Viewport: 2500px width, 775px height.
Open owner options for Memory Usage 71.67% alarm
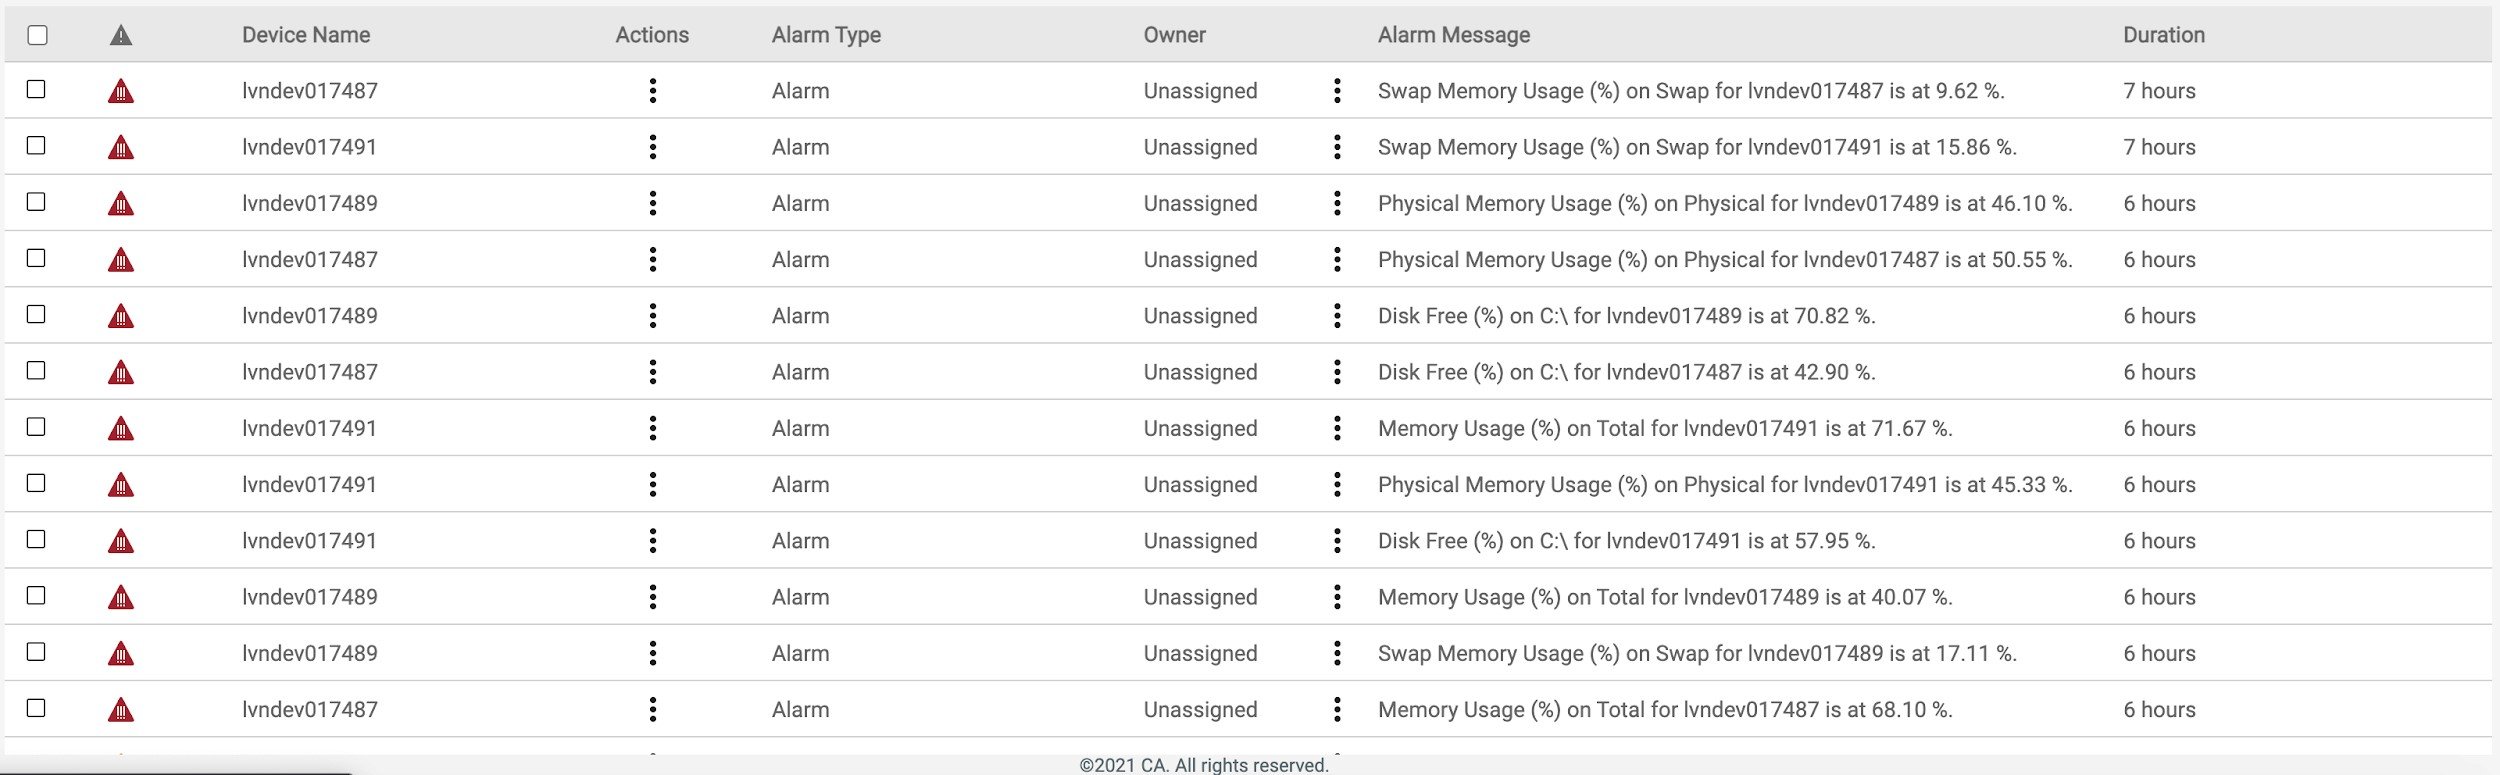(1337, 428)
